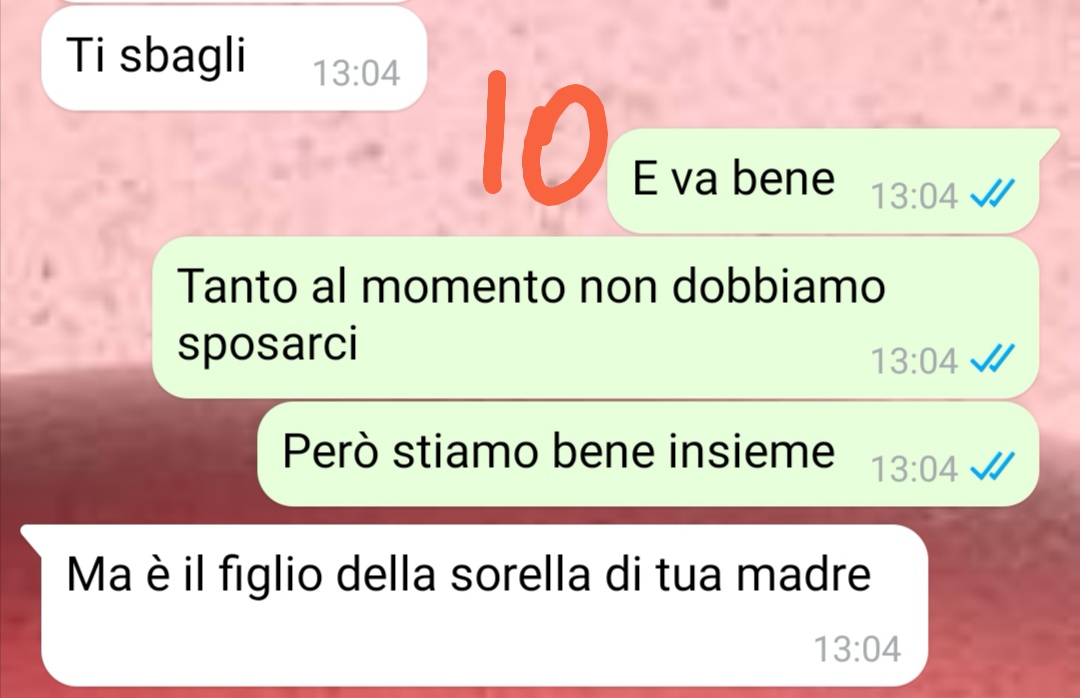Click the word "dobbiamo" in the sent message
This screenshot has width=1080, height=698.
point(778,285)
